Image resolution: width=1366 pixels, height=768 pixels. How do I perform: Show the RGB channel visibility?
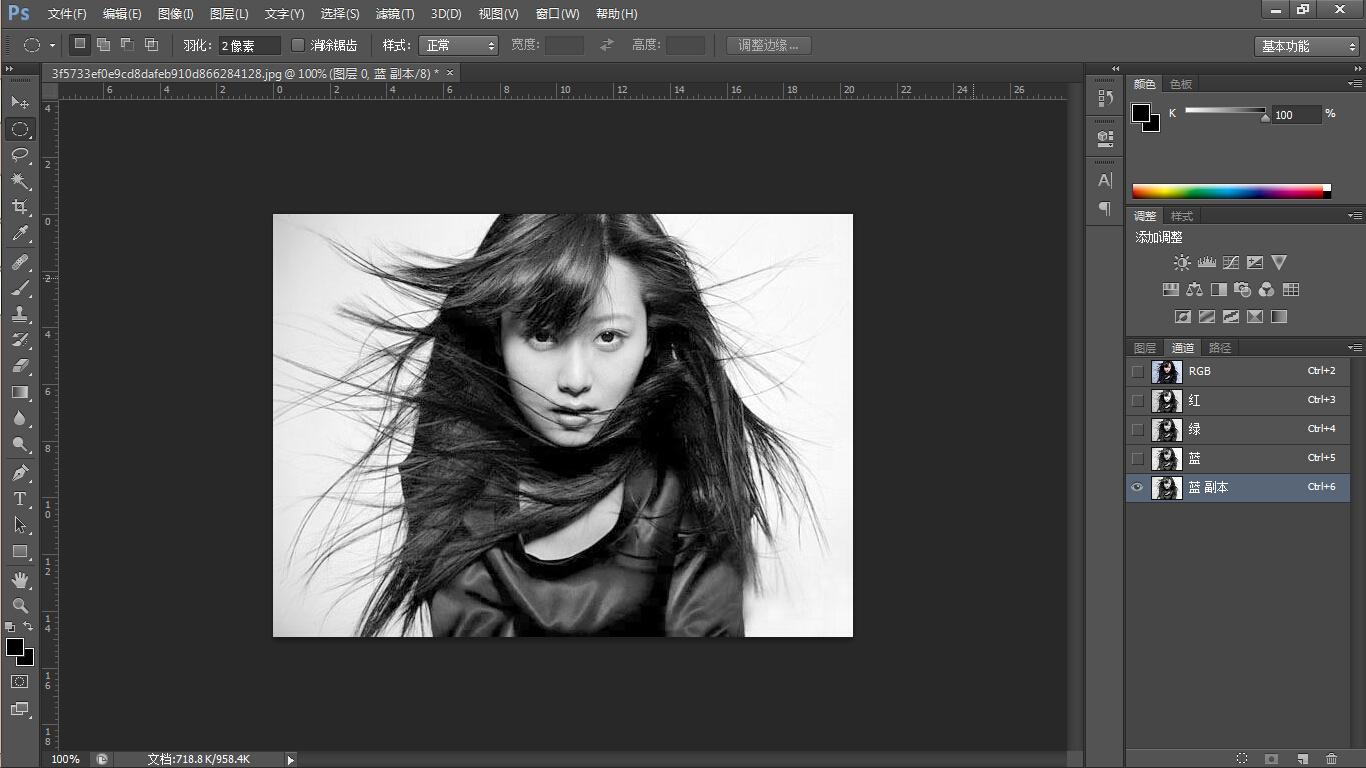click(x=1137, y=371)
